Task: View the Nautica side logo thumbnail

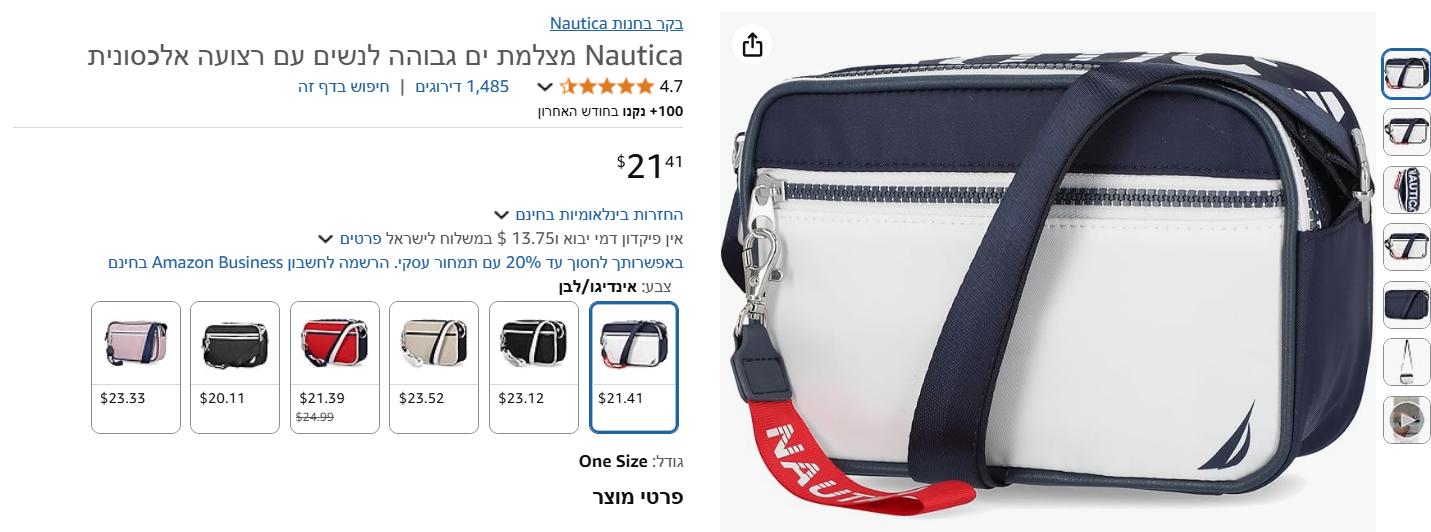Action: pos(1406,190)
